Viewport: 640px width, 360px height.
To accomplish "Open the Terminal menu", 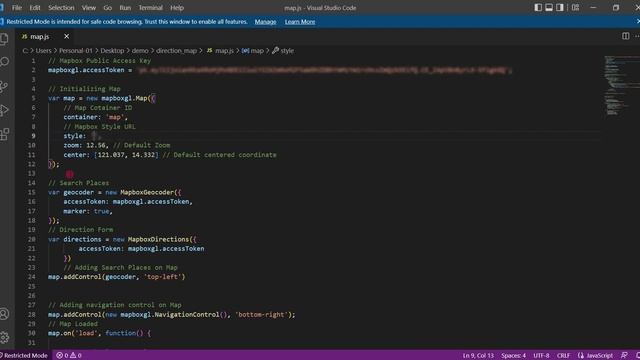I will 150,8.
